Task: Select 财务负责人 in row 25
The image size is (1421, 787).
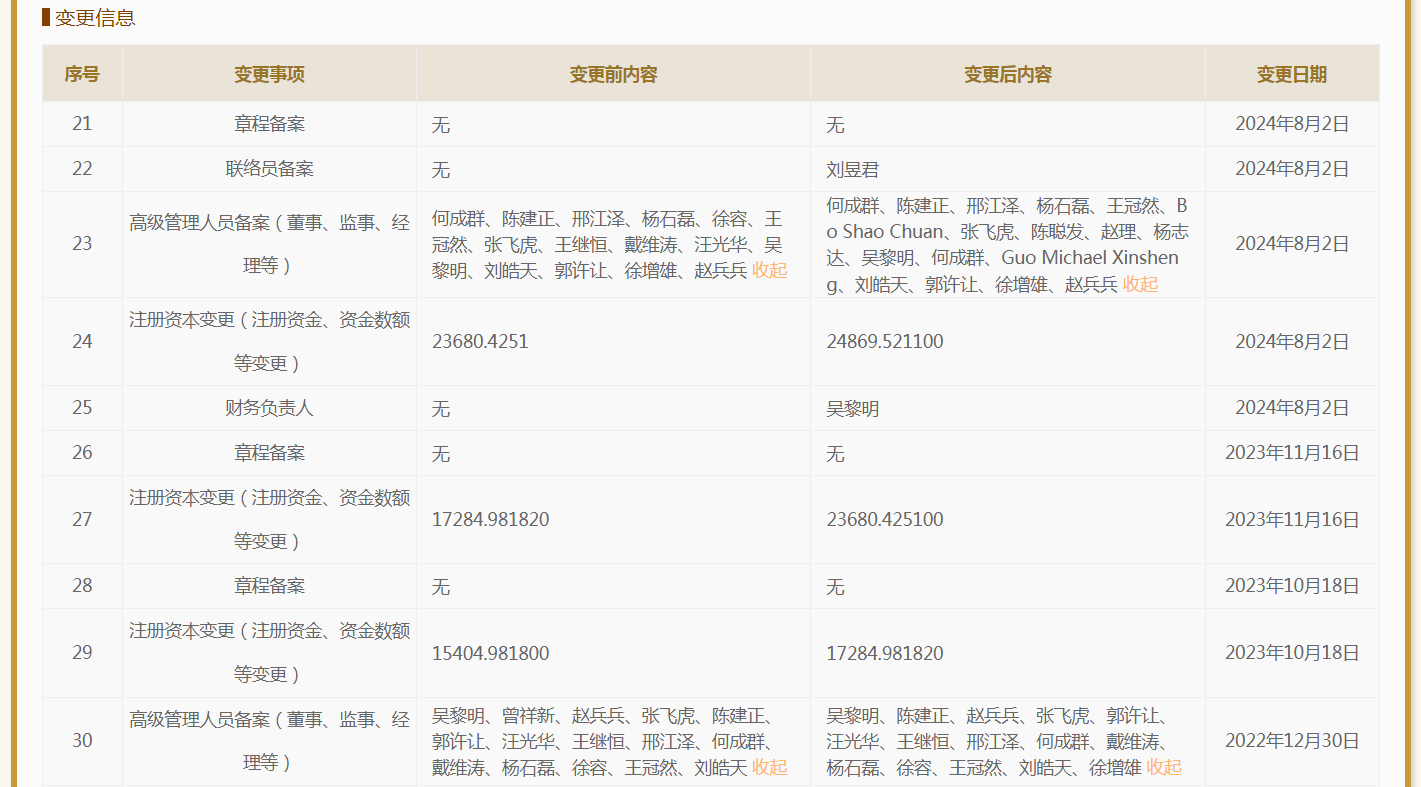Action: point(269,408)
